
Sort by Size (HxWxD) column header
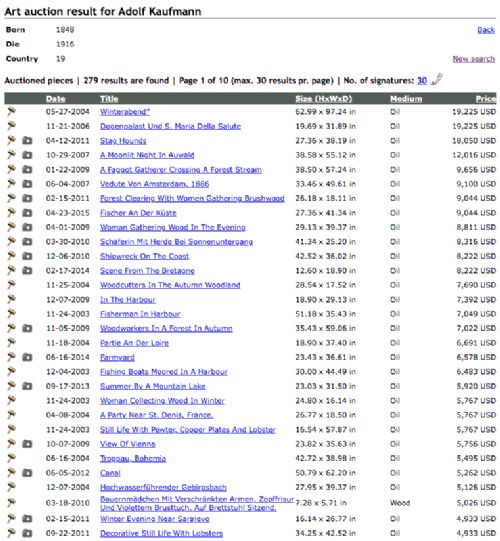click(323, 99)
